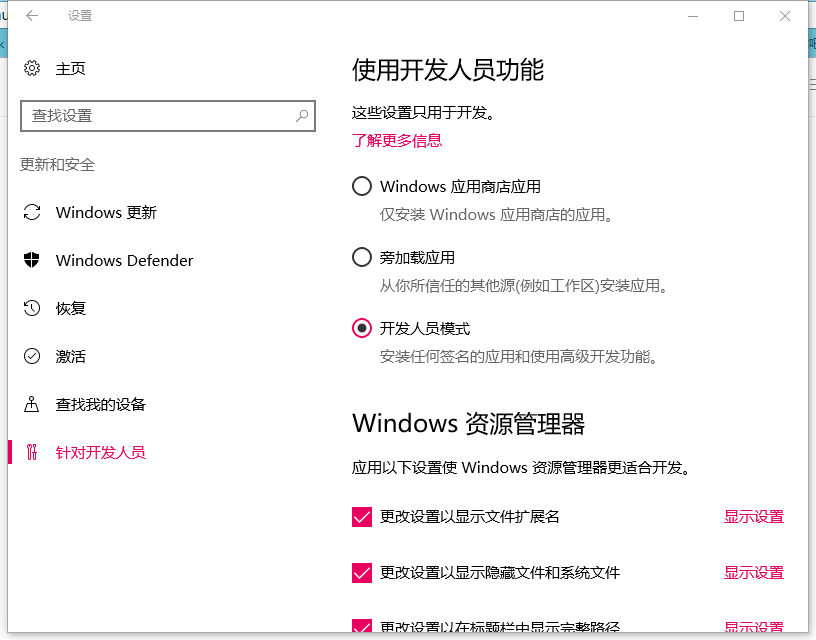Click the 恢复 history icon
The height and width of the screenshot is (640, 816).
[x=32, y=308]
